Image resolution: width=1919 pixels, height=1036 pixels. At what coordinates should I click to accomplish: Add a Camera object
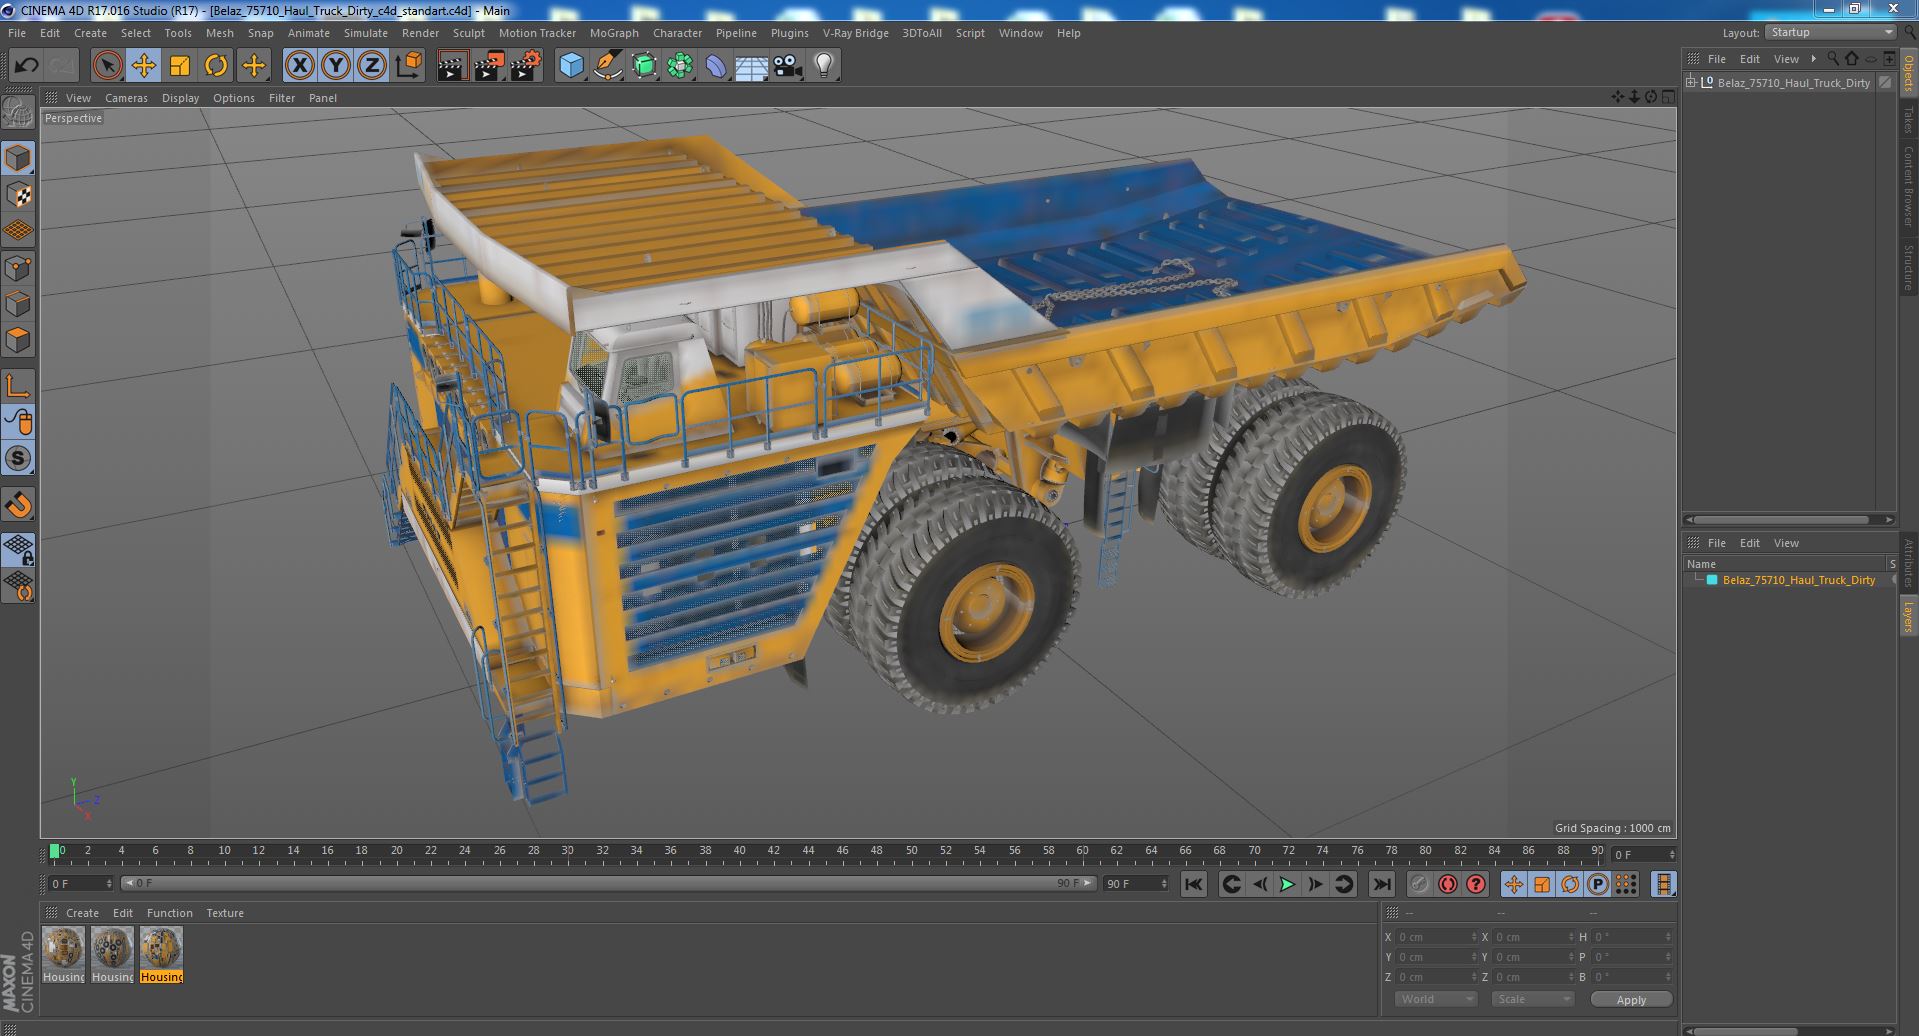point(788,66)
